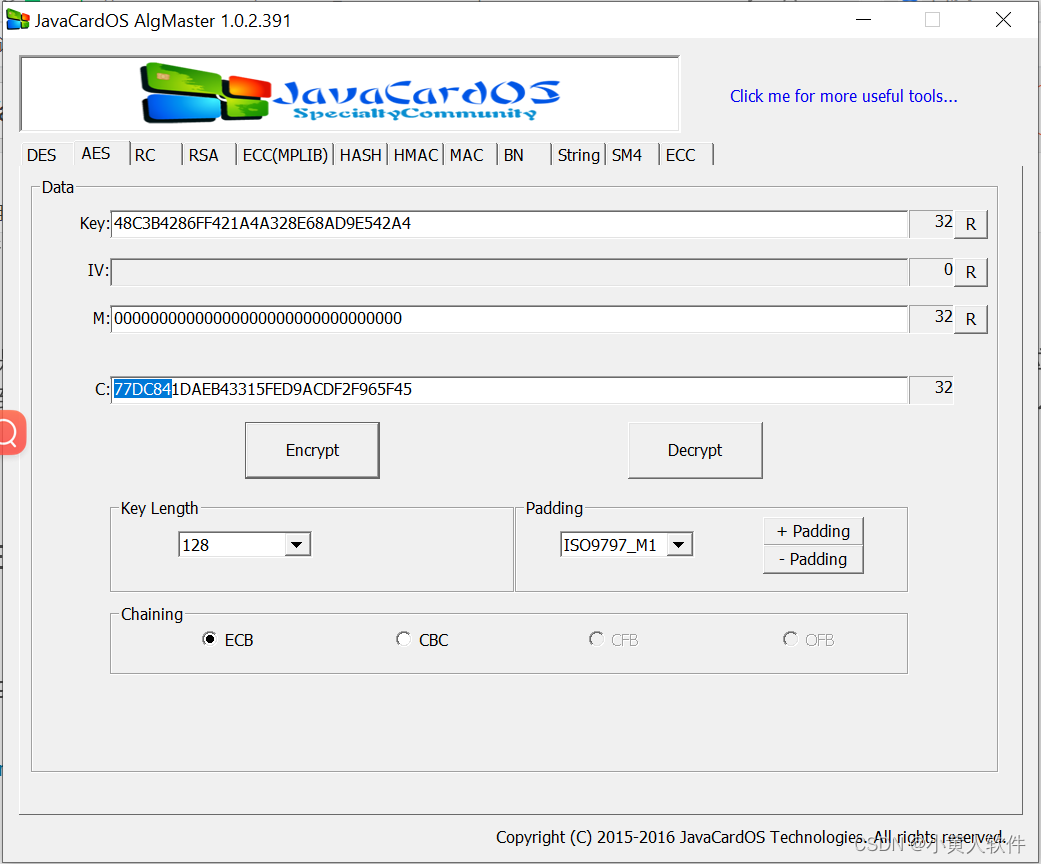This screenshot has height=864, width=1041.
Task: Generate random Key with its R button
Action: pyautogui.click(x=971, y=224)
